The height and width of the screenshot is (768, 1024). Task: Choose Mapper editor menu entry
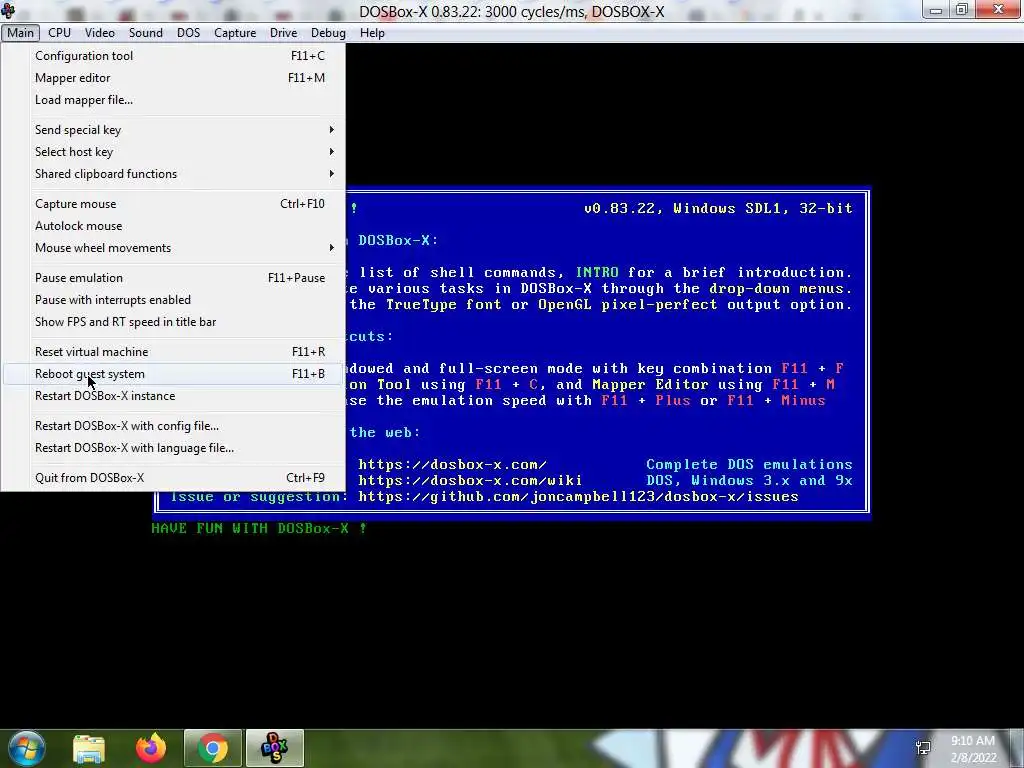(173, 78)
